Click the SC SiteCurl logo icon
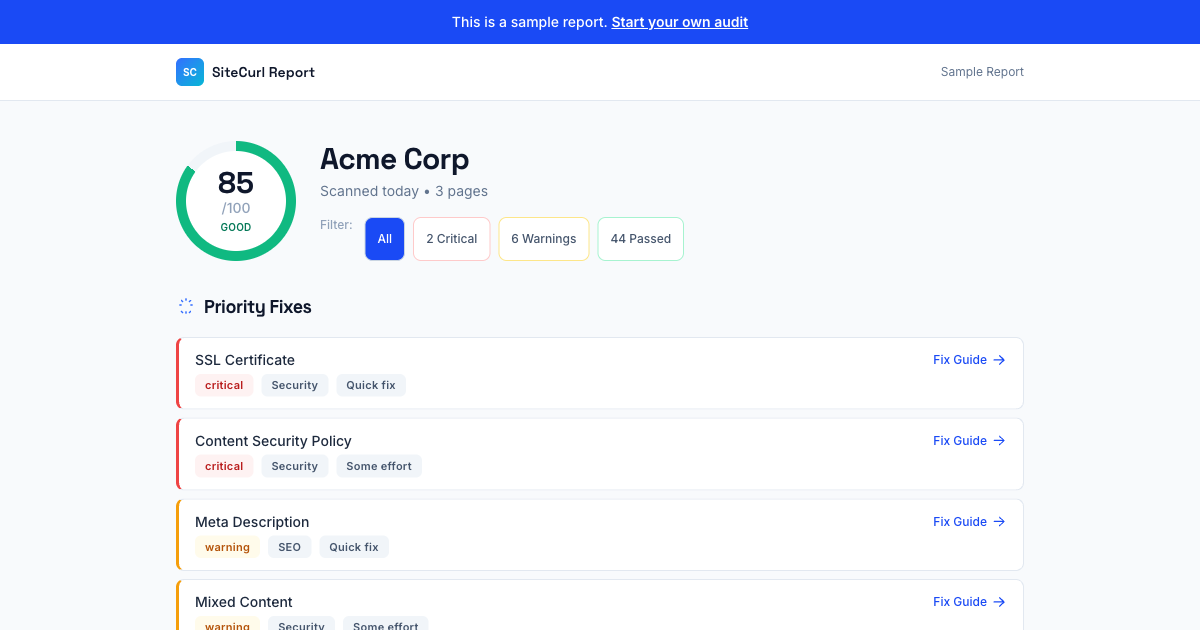 tap(190, 72)
